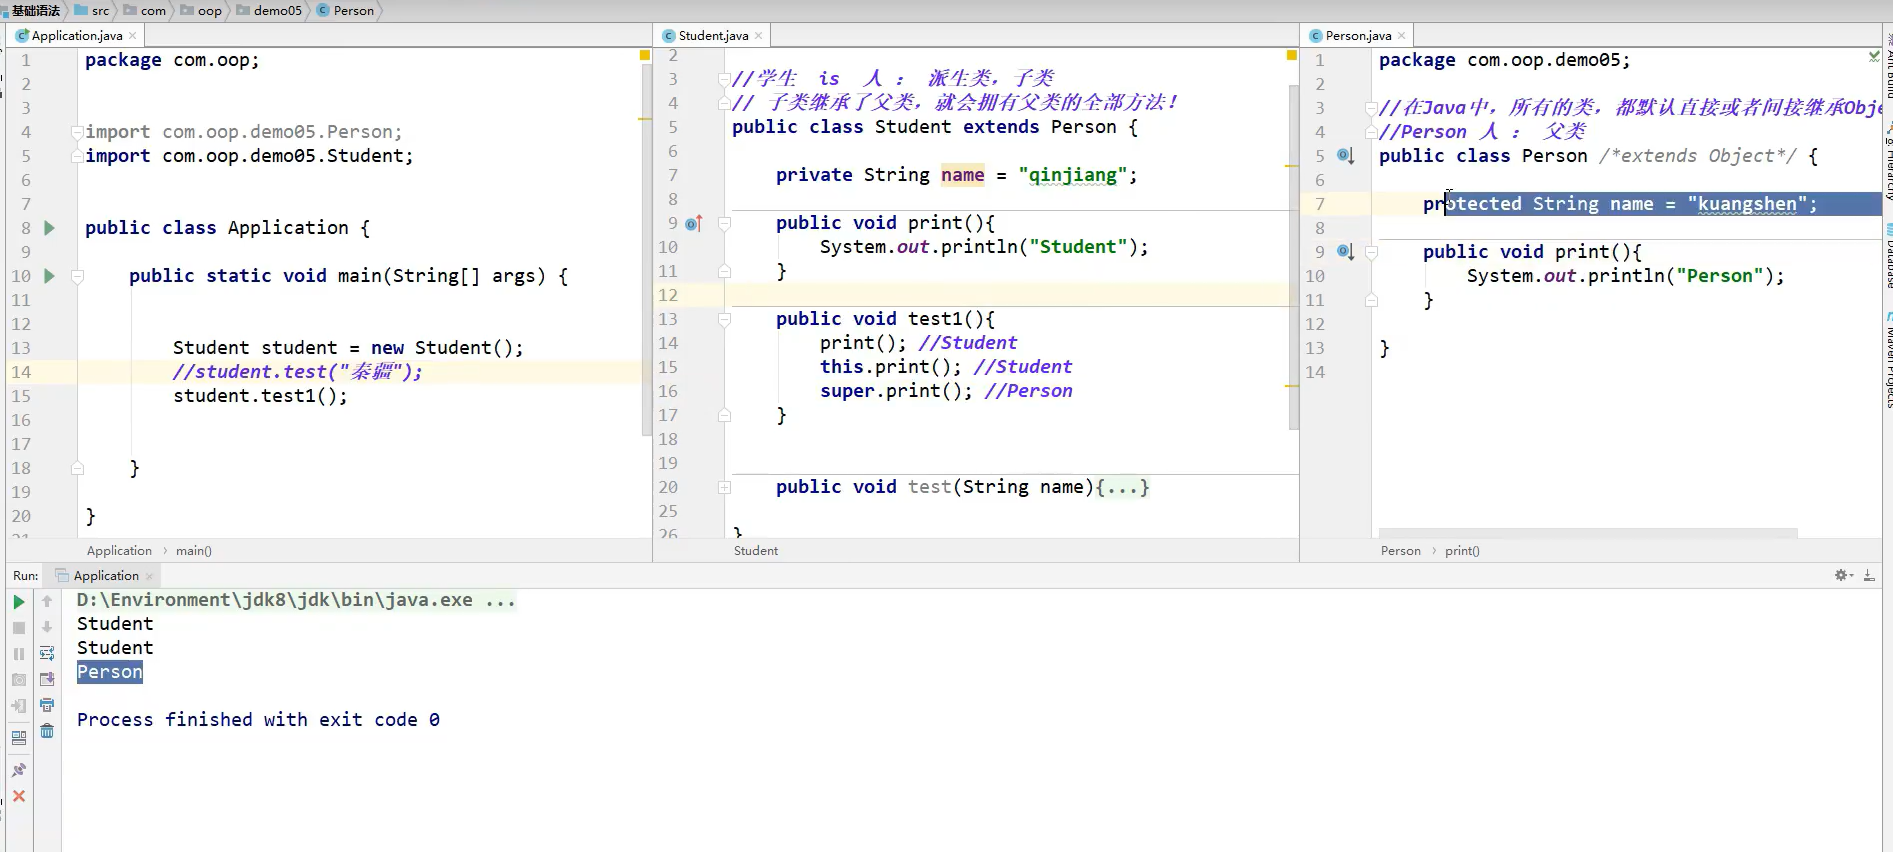The width and height of the screenshot is (1893, 852).
Task: Click the Dump threads camera icon
Action: (x=18, y=680)
